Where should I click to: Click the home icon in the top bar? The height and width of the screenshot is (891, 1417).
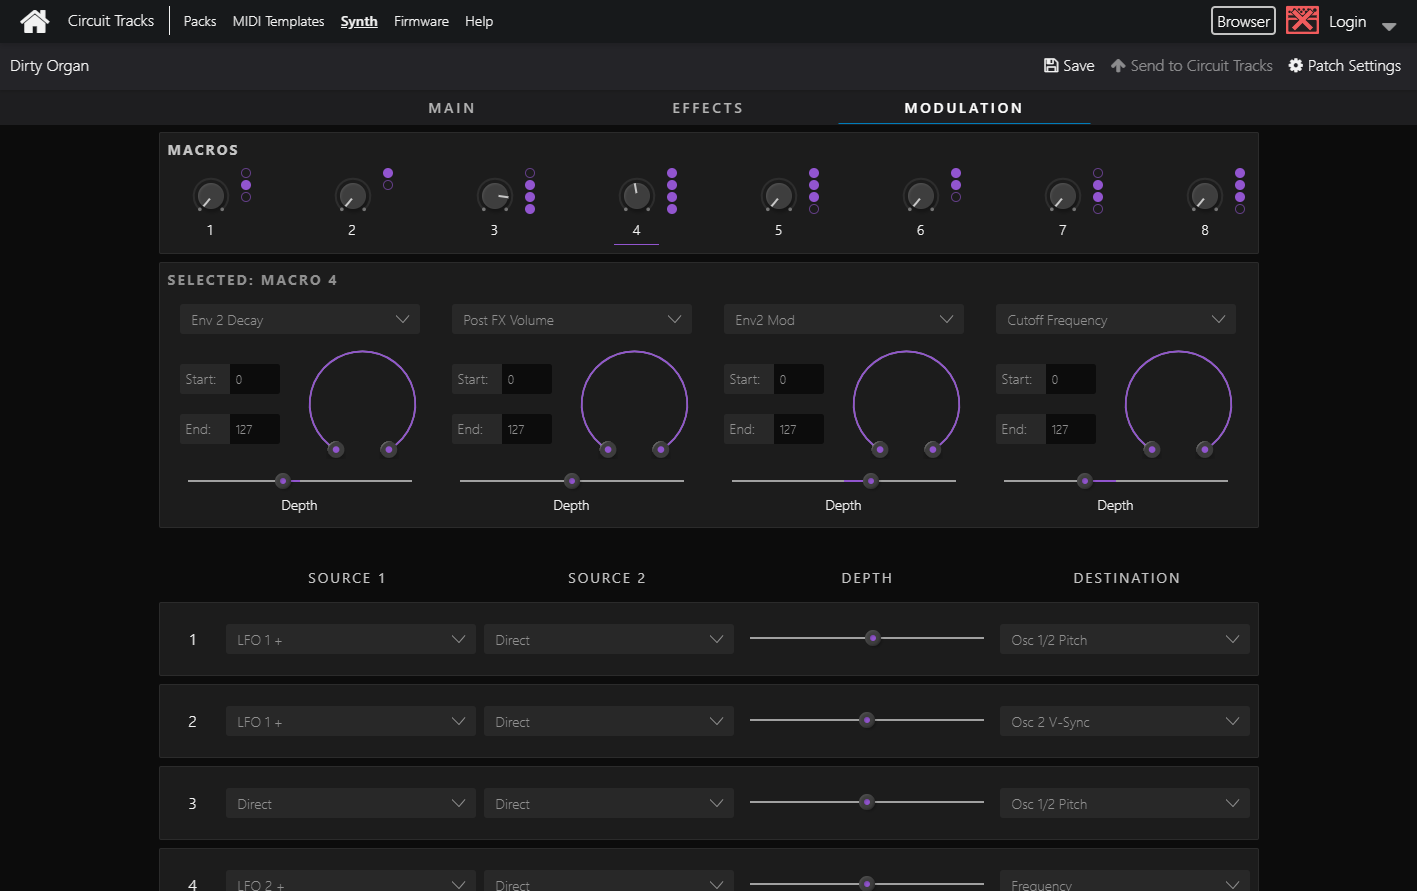pos(34,20)
